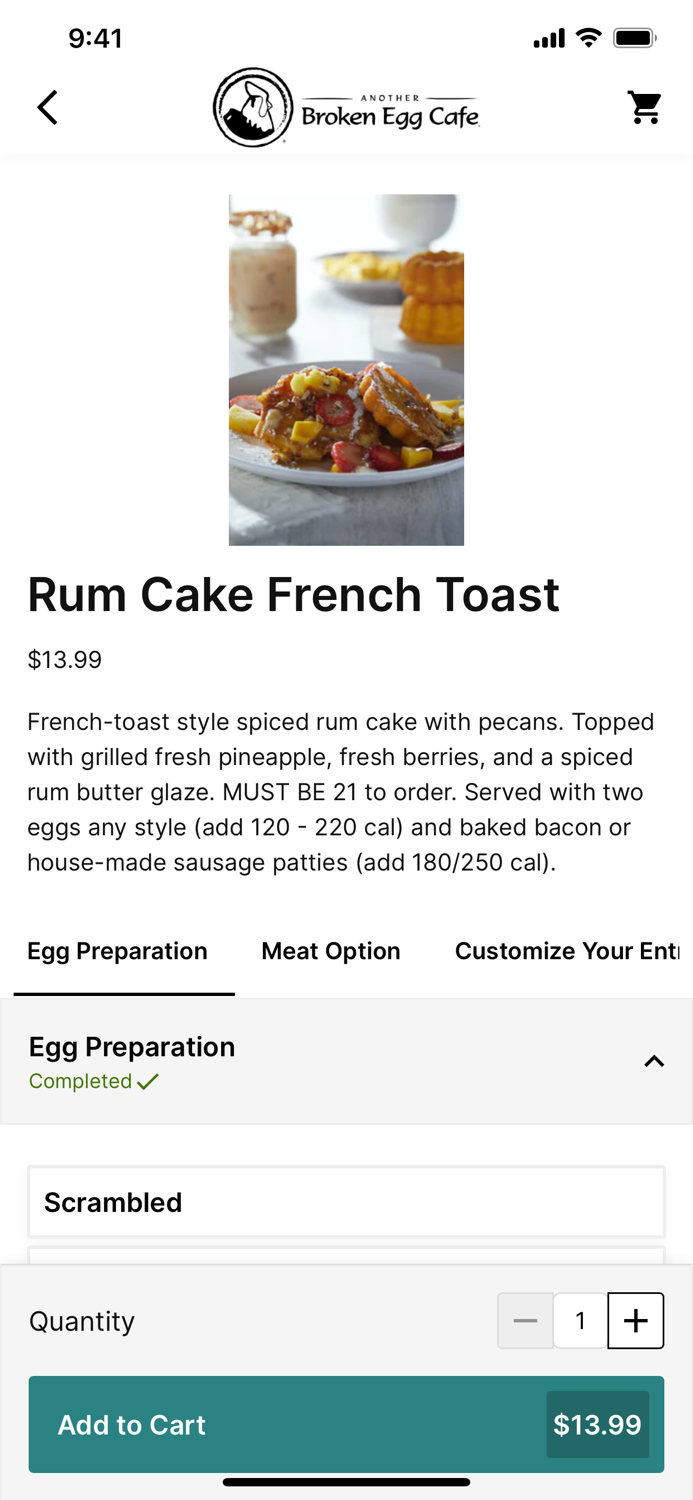Tap the Completed status label
The image size is (693, 1500).
pyautogui.click(x=81, y=1081)
